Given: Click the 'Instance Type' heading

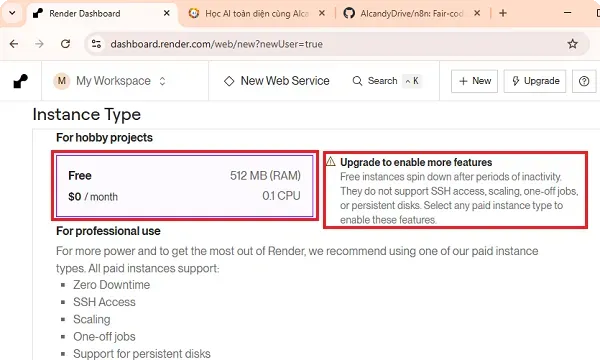Looking at the screenshot, I should point(87,114).
